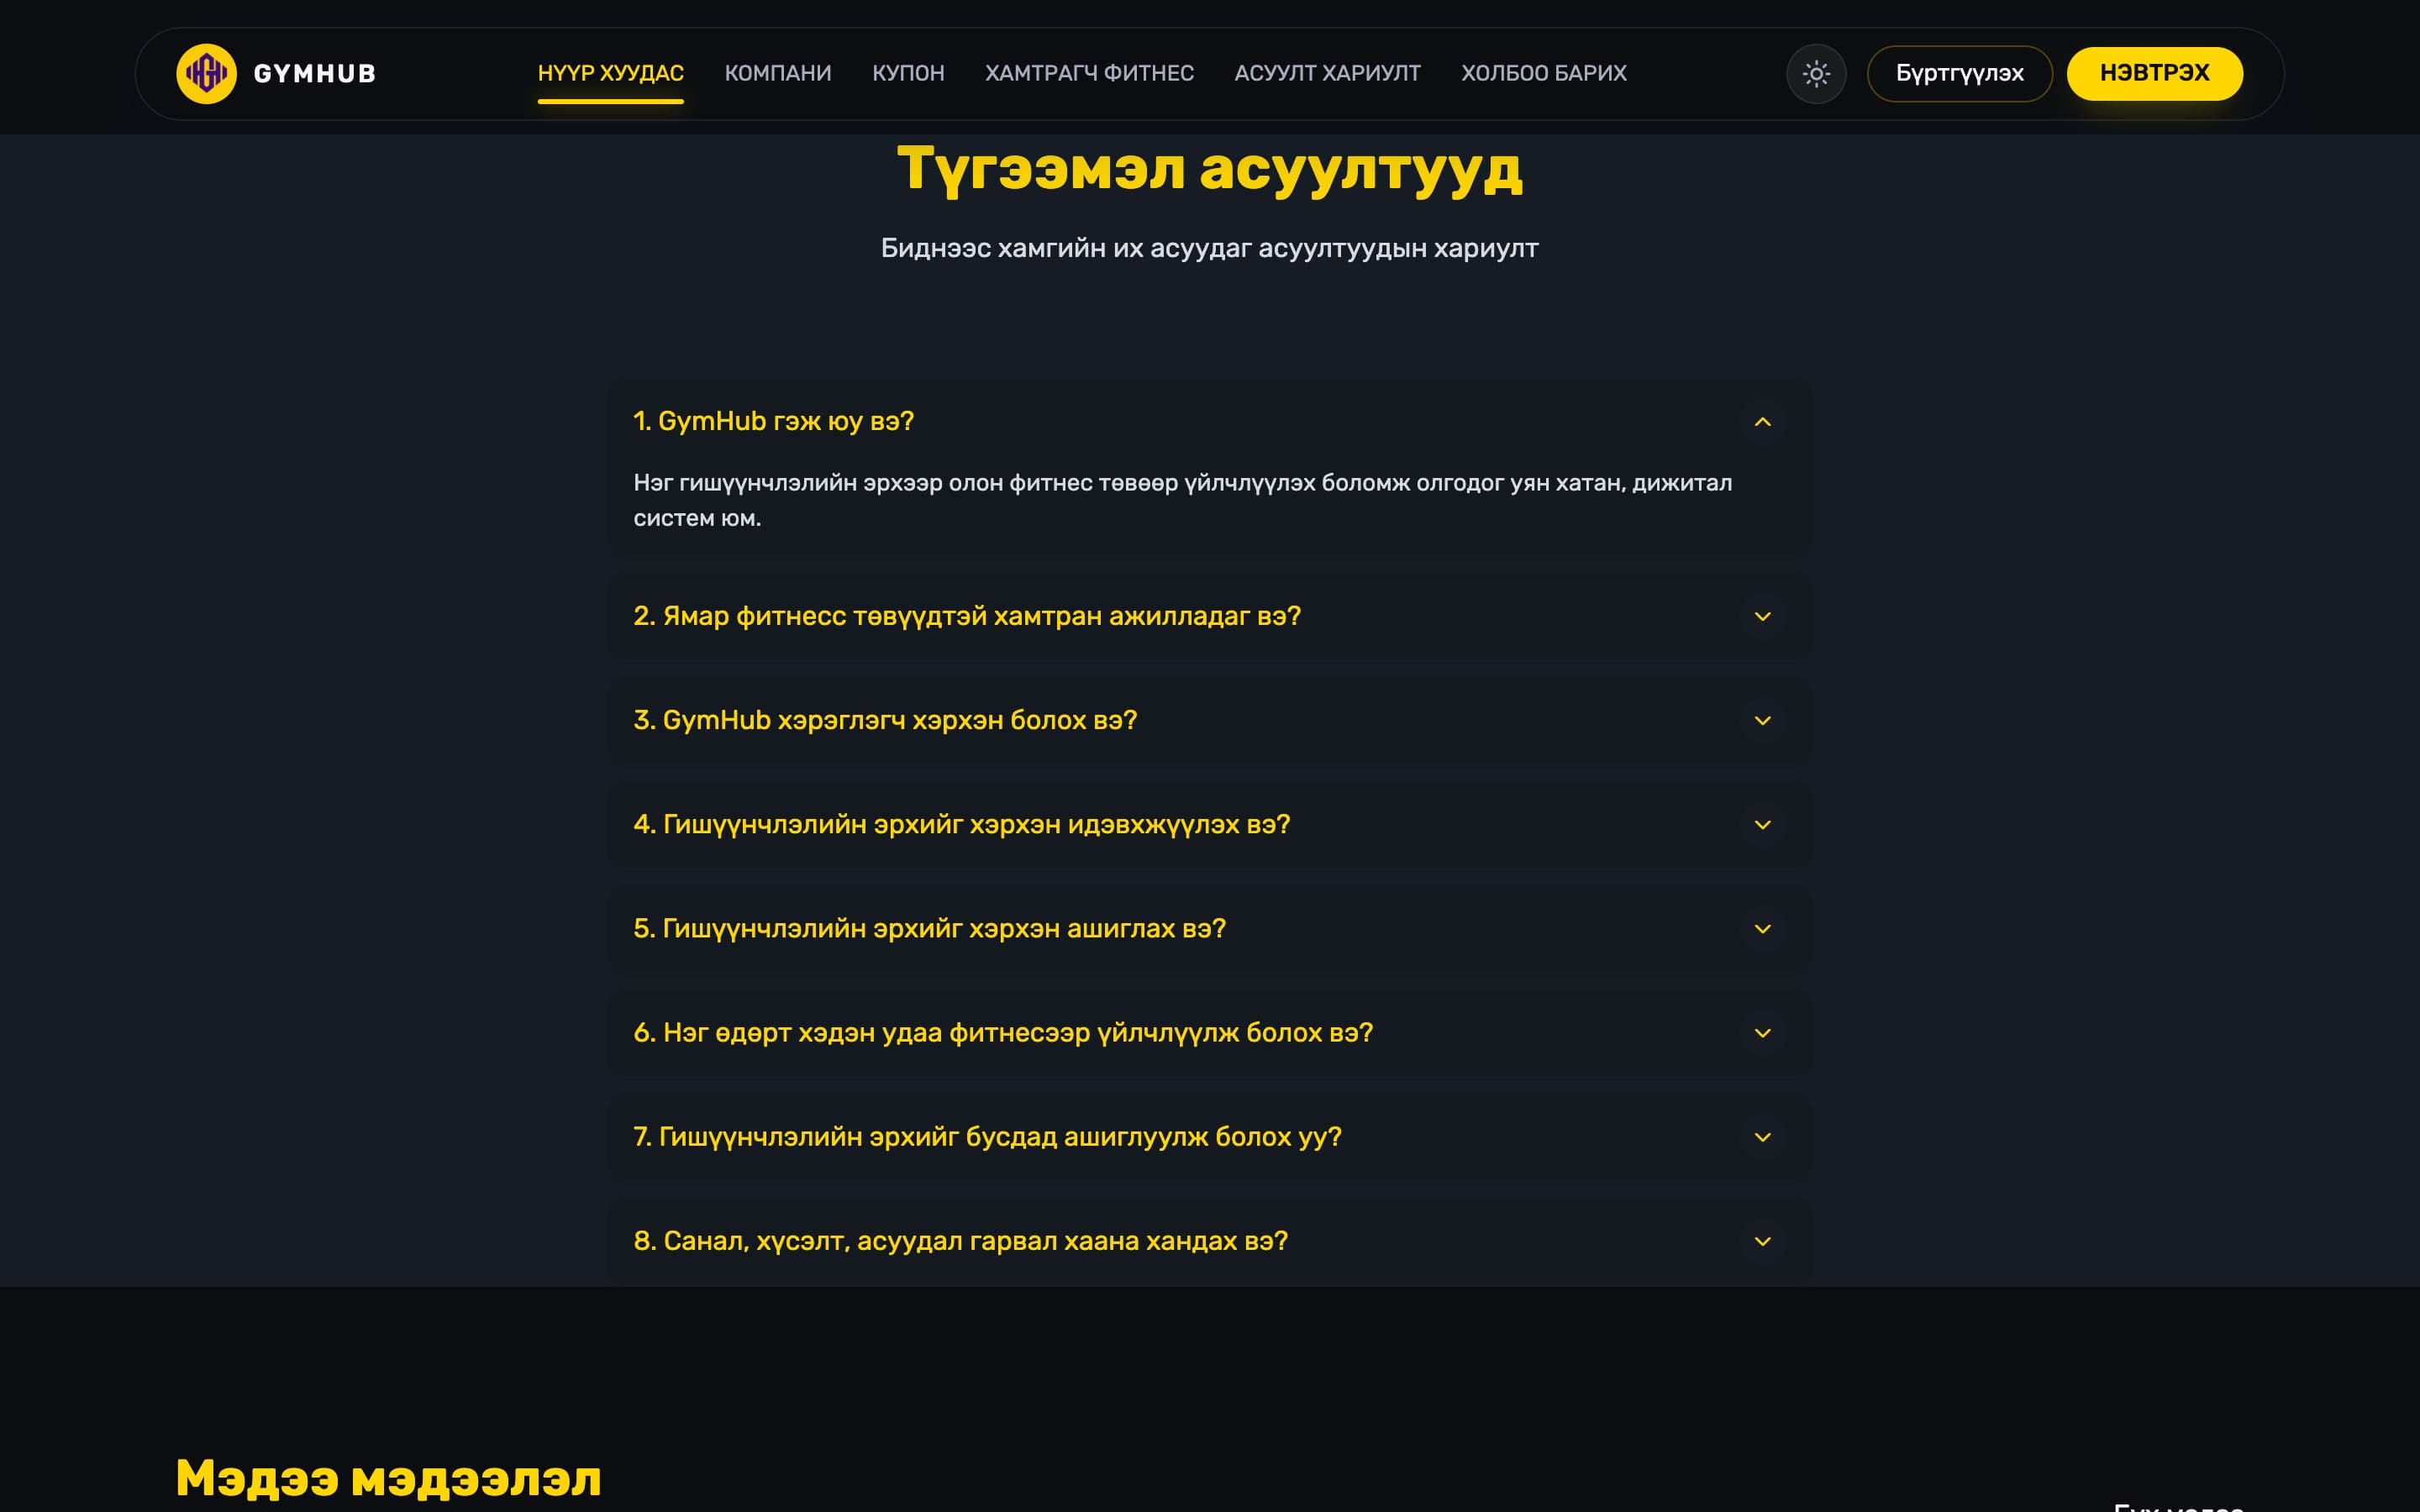
Task: Open the НҮҮР ХУУДАС nav tab
Action: pyautogui.click(x=610, y=73)
